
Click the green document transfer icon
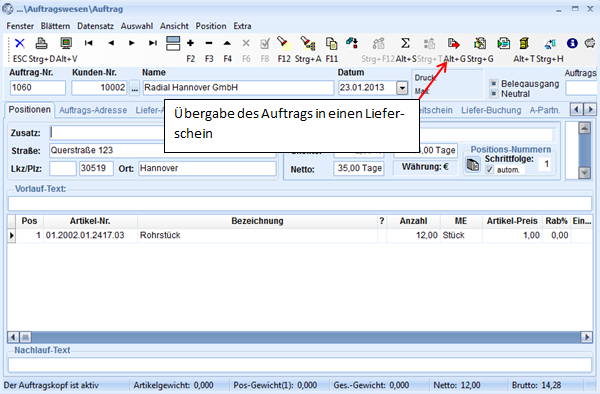(504, 43)
